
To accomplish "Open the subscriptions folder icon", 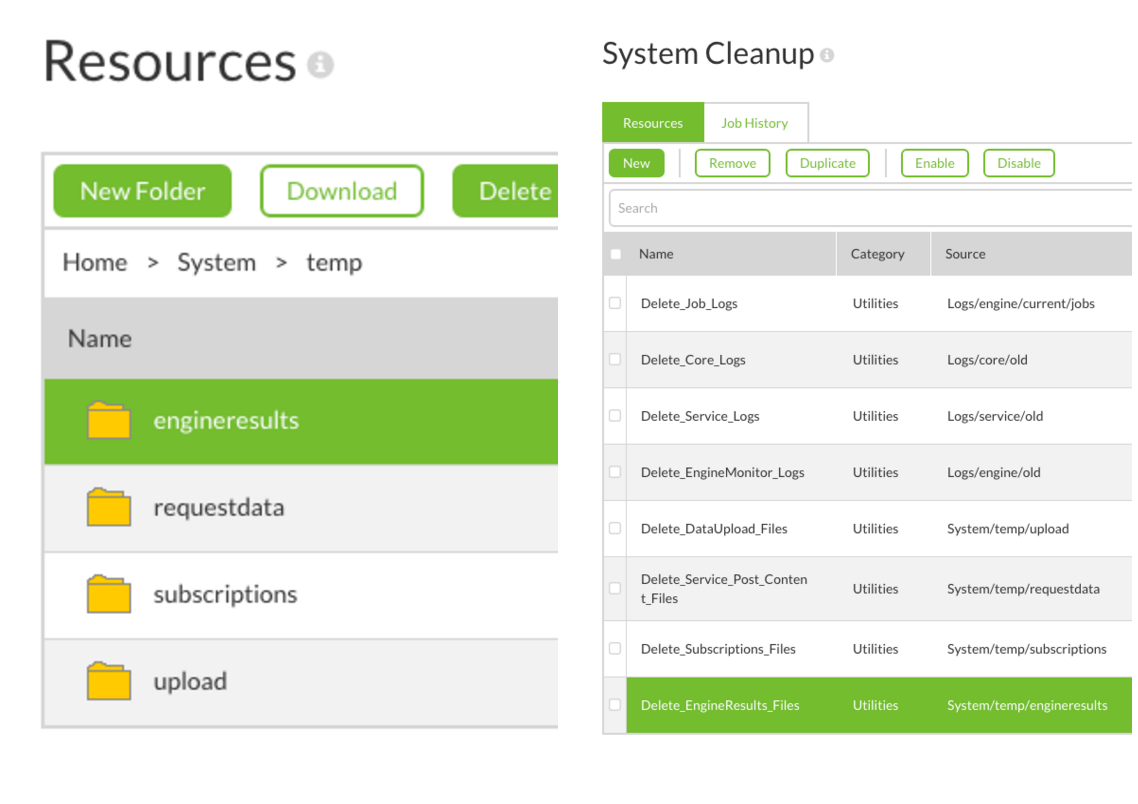I will [109, 595].
